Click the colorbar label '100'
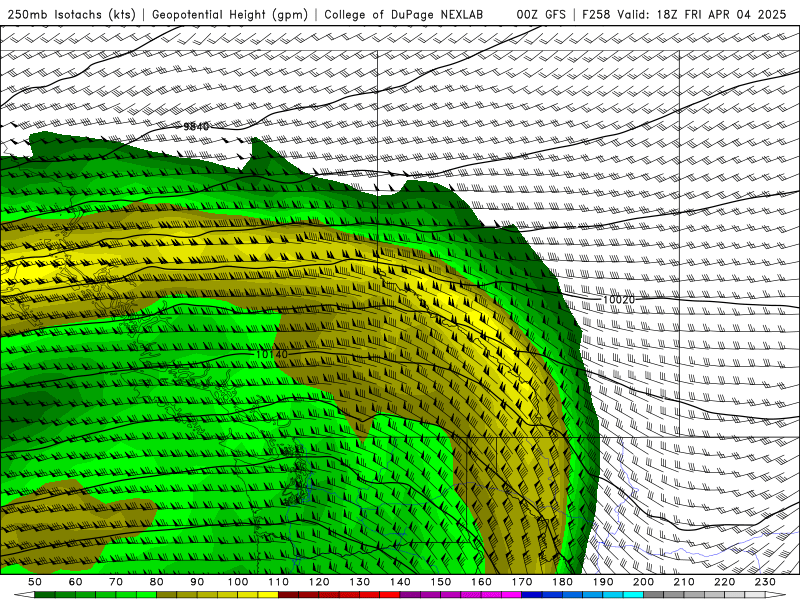800x600 pixels. click(x=238, y=582)
